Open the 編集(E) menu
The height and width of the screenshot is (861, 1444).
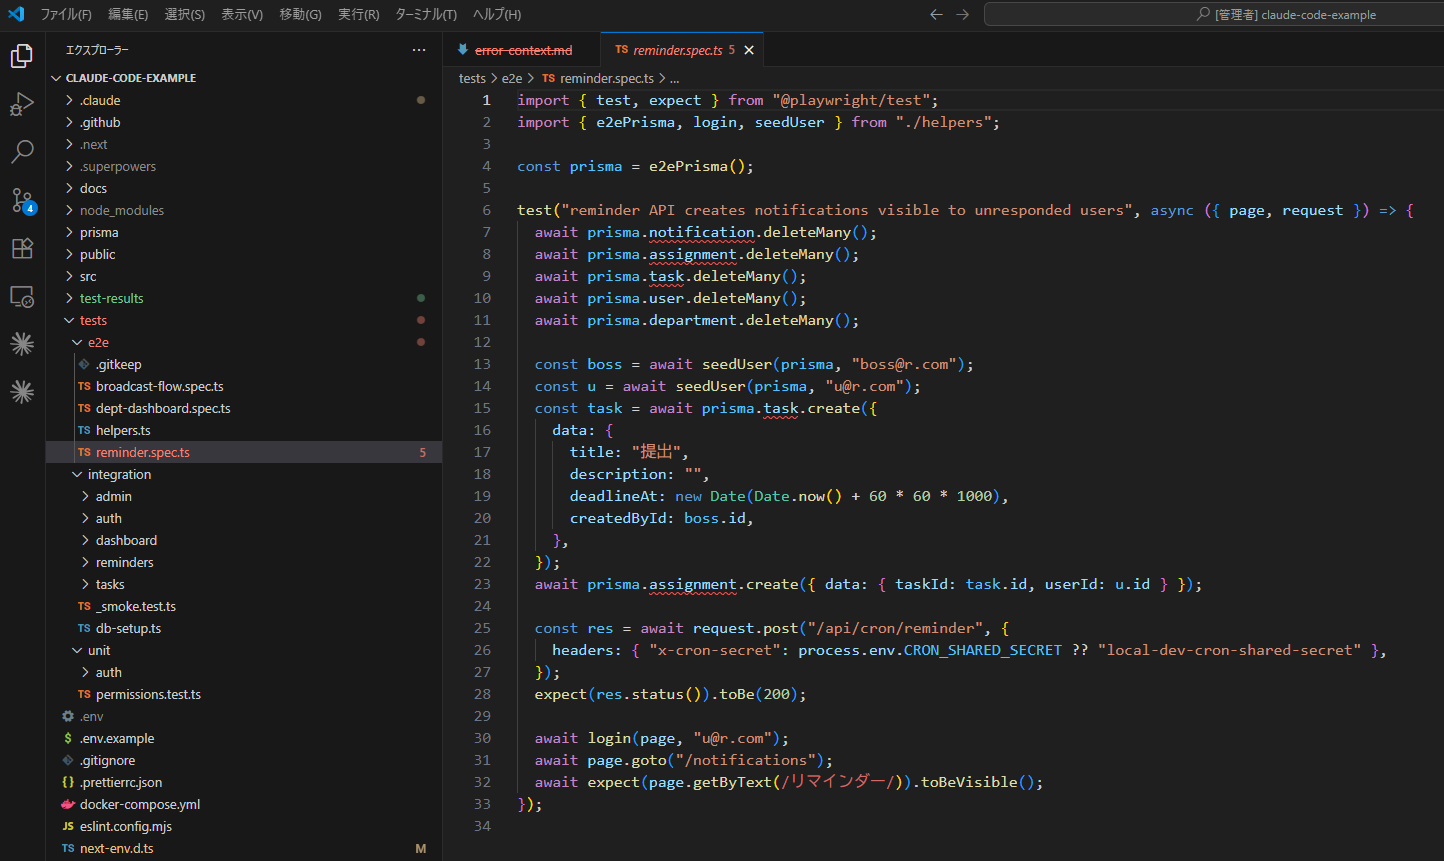pyautogui.click(x=128, y=14)
